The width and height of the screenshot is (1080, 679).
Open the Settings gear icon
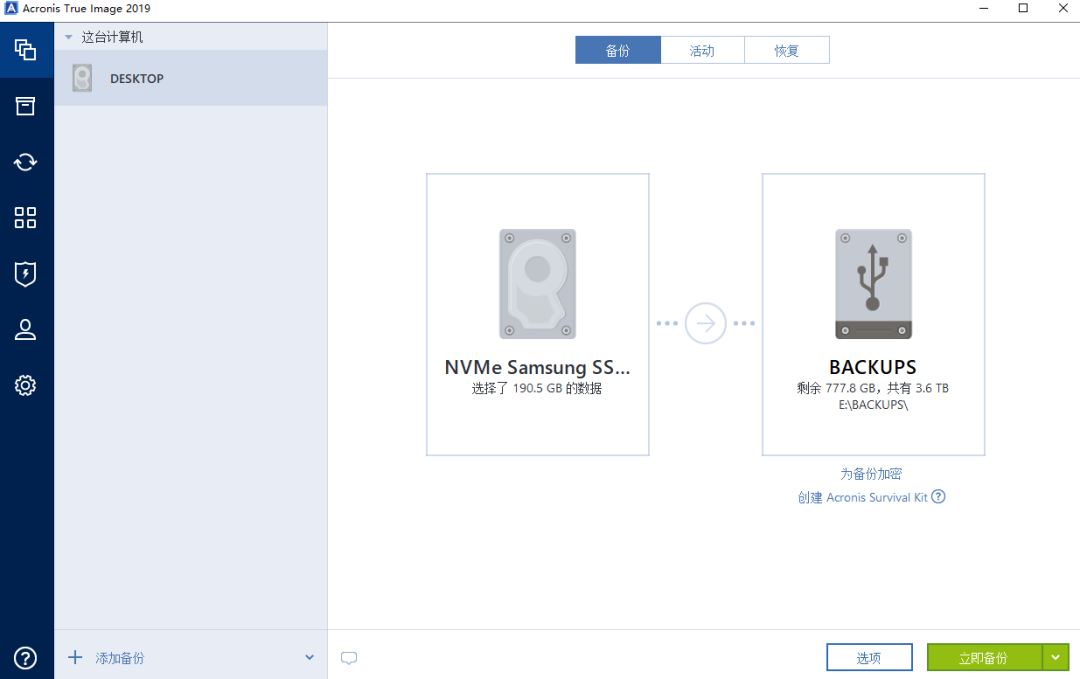[25, 385]
